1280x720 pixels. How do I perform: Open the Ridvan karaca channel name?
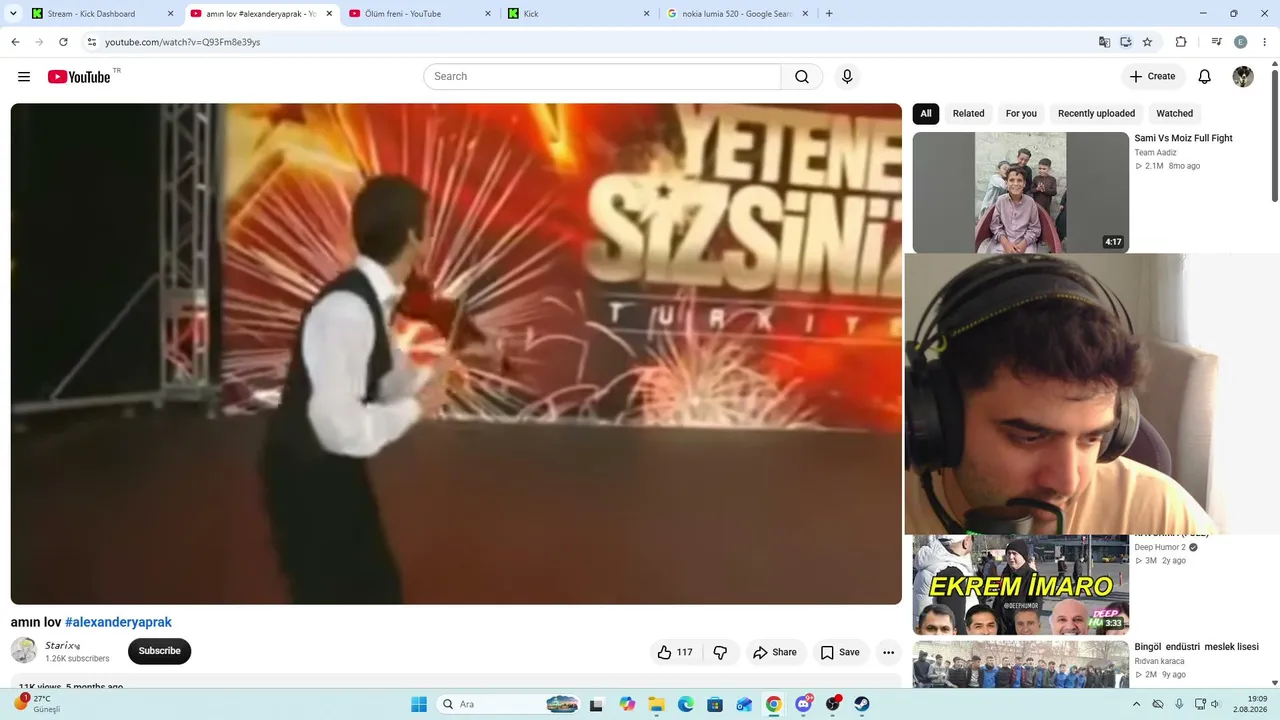click(x=1159, y=661)
